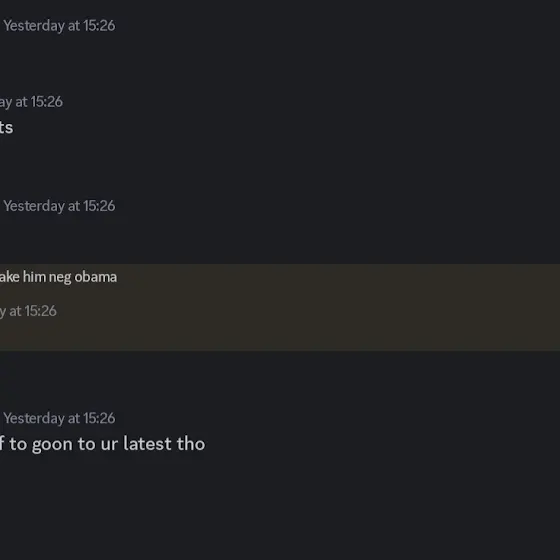Viewport: 560px width, 560px height.
Task: Click the first "to" in the last message
Action: click(x=18, y=444)
